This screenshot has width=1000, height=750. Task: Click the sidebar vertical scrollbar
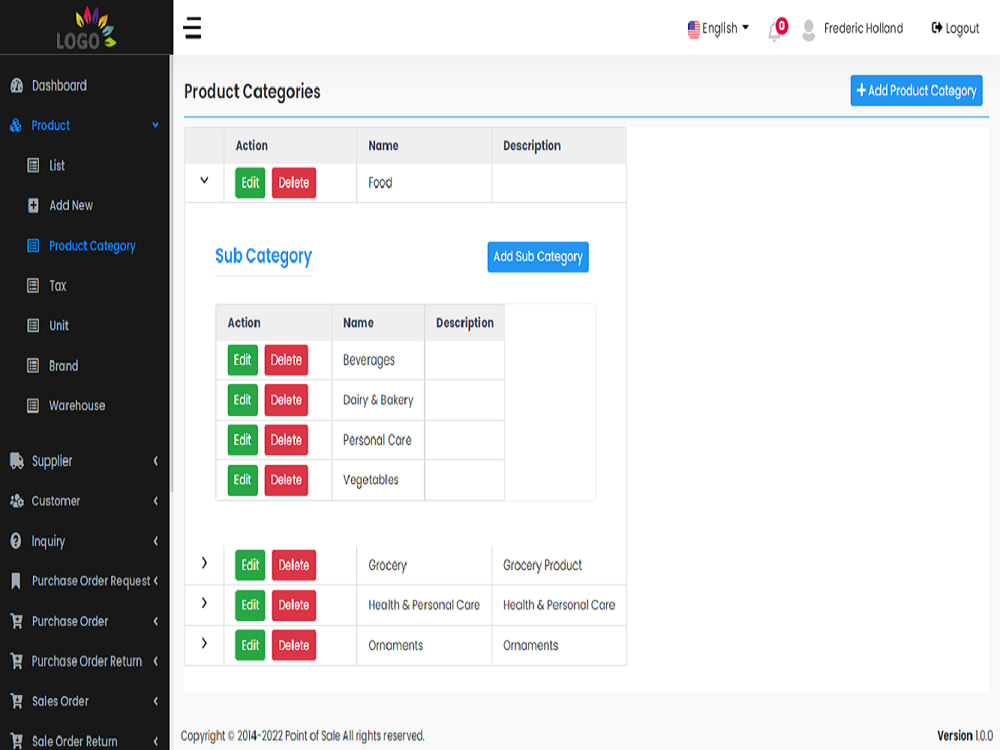click(x=171, y=273)
